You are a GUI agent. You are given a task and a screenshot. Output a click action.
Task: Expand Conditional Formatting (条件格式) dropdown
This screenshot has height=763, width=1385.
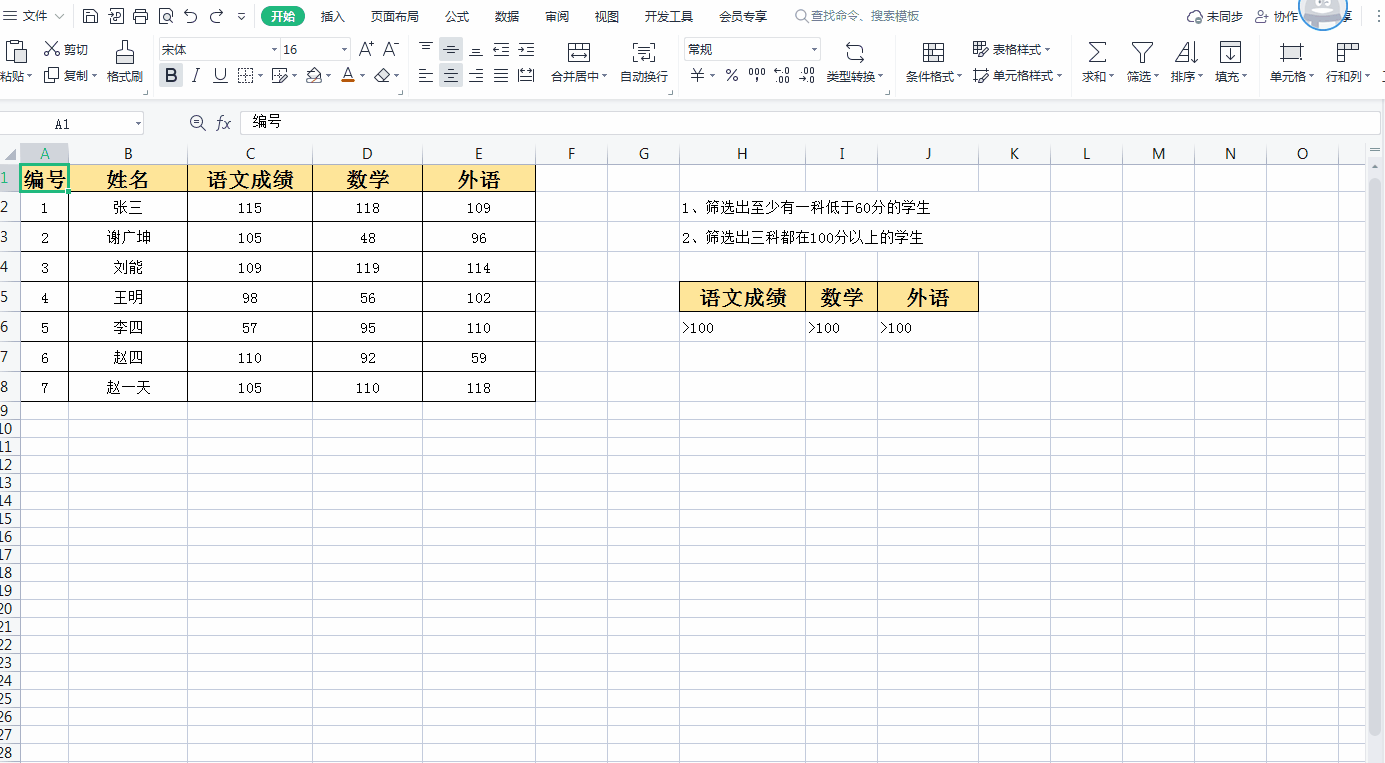(x=959, y=76)
